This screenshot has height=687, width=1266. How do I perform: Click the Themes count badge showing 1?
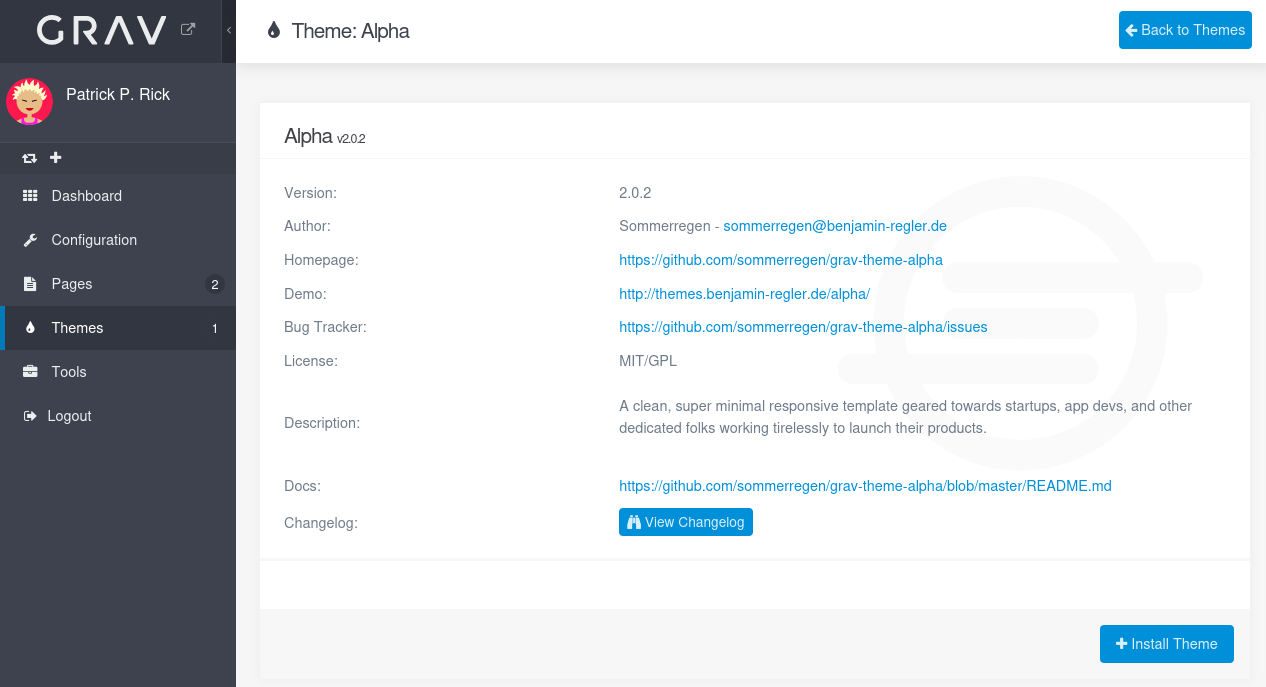click(x=215, y=328)
